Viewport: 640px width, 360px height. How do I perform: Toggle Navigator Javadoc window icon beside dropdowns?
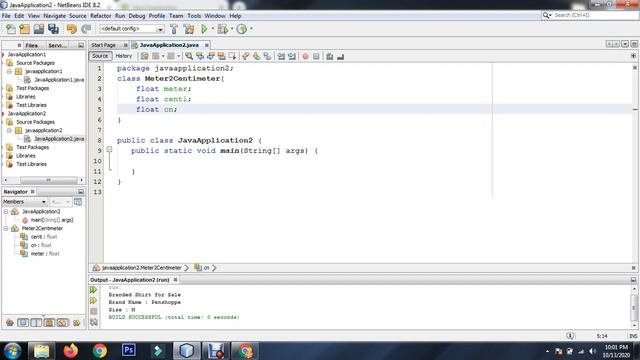[x=78, y=202]
